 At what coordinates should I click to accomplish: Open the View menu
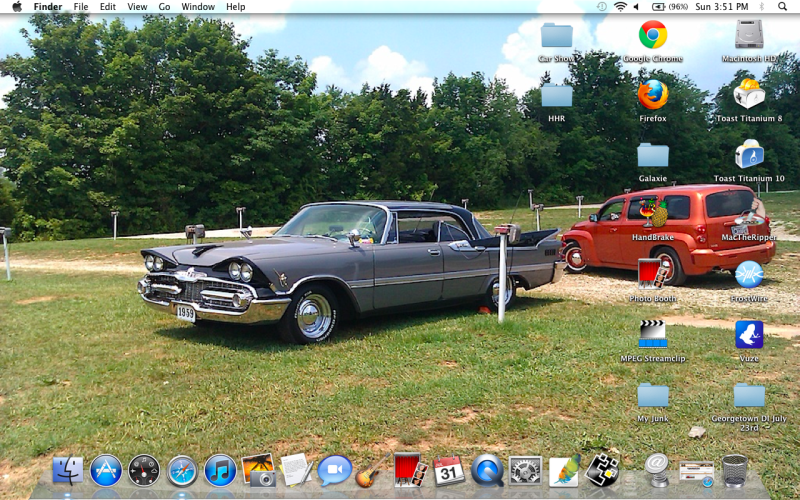point(137,7)
